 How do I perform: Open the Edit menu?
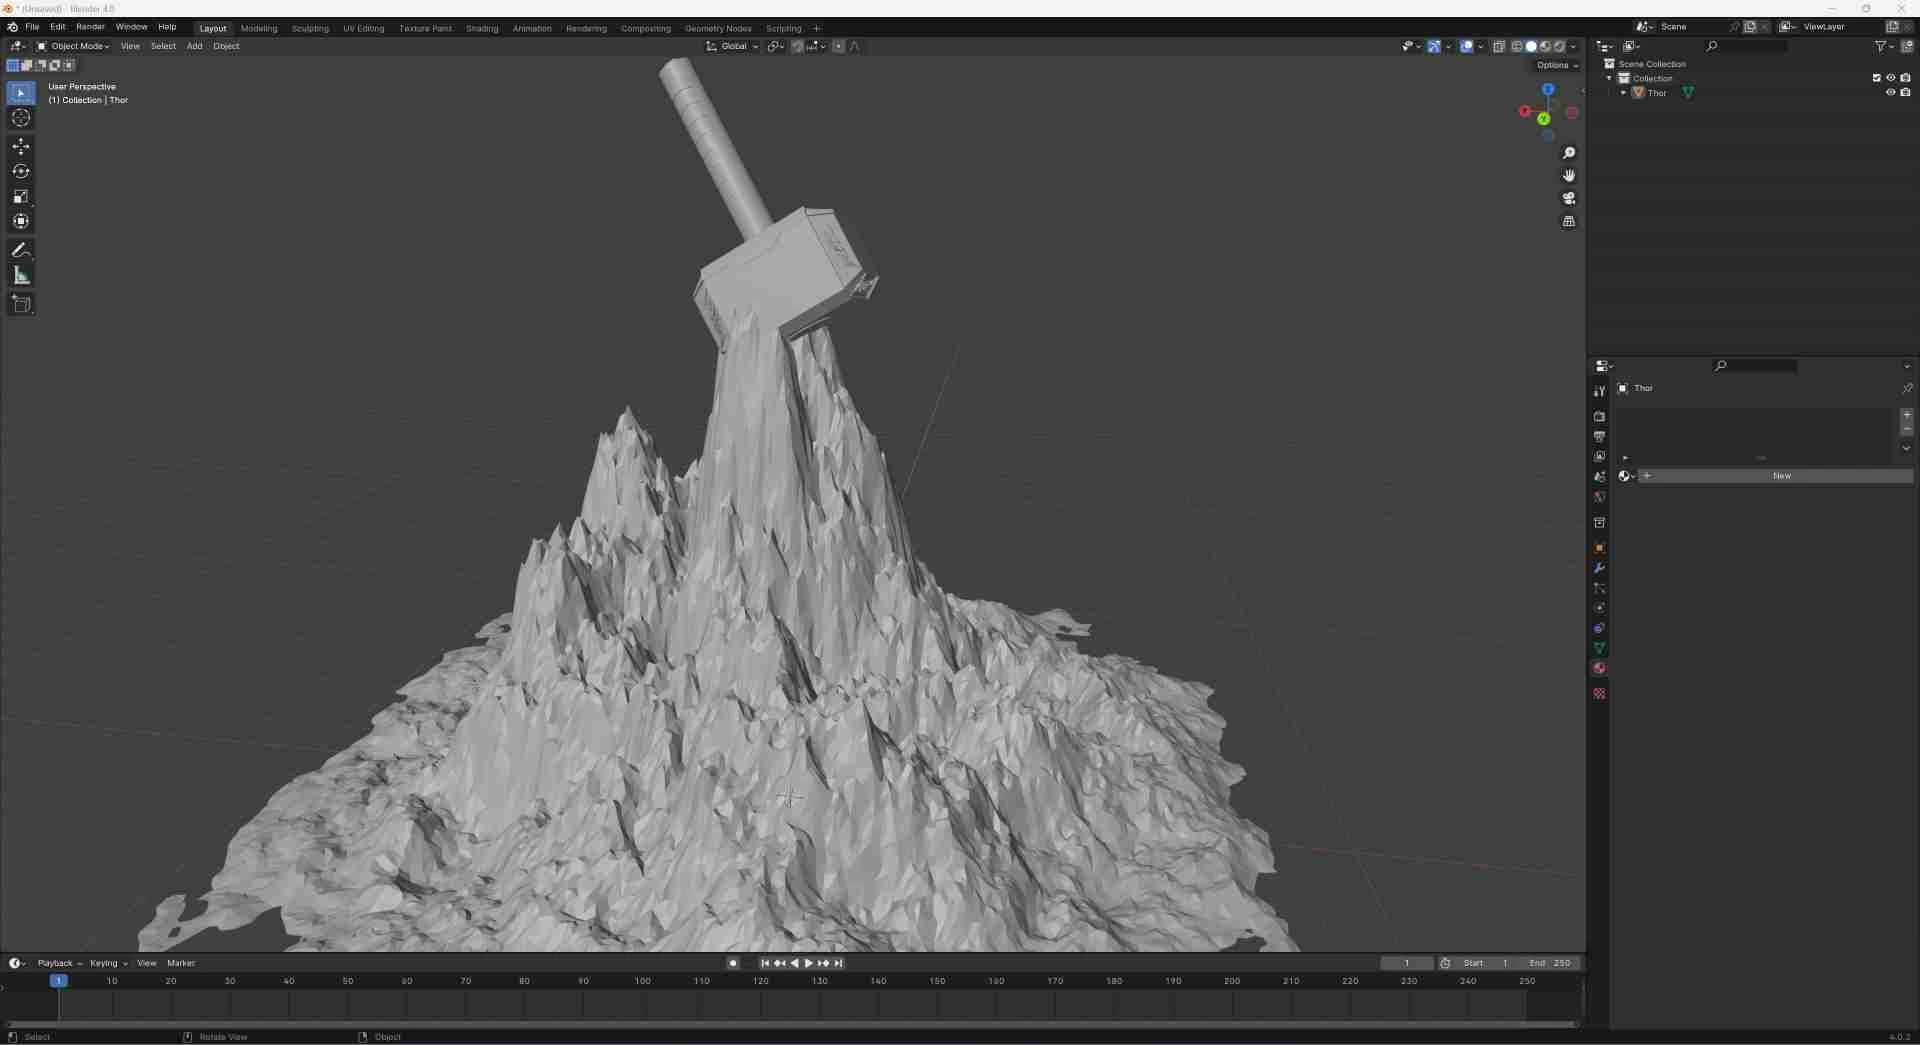tap(58, 27)
